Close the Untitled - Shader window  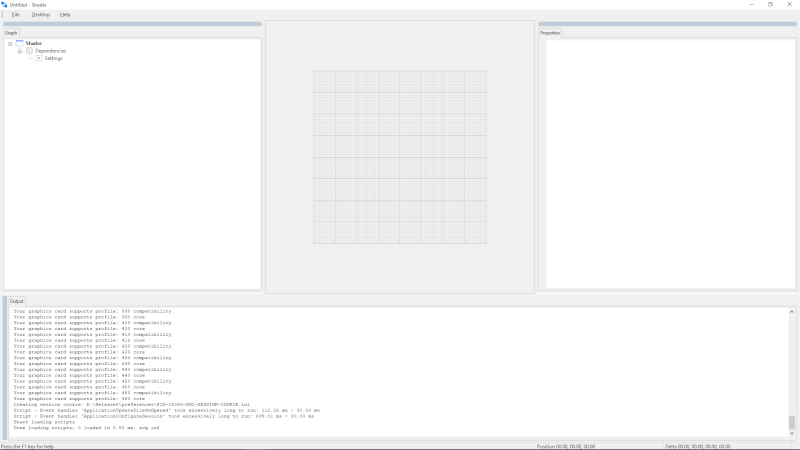(789, 5)
